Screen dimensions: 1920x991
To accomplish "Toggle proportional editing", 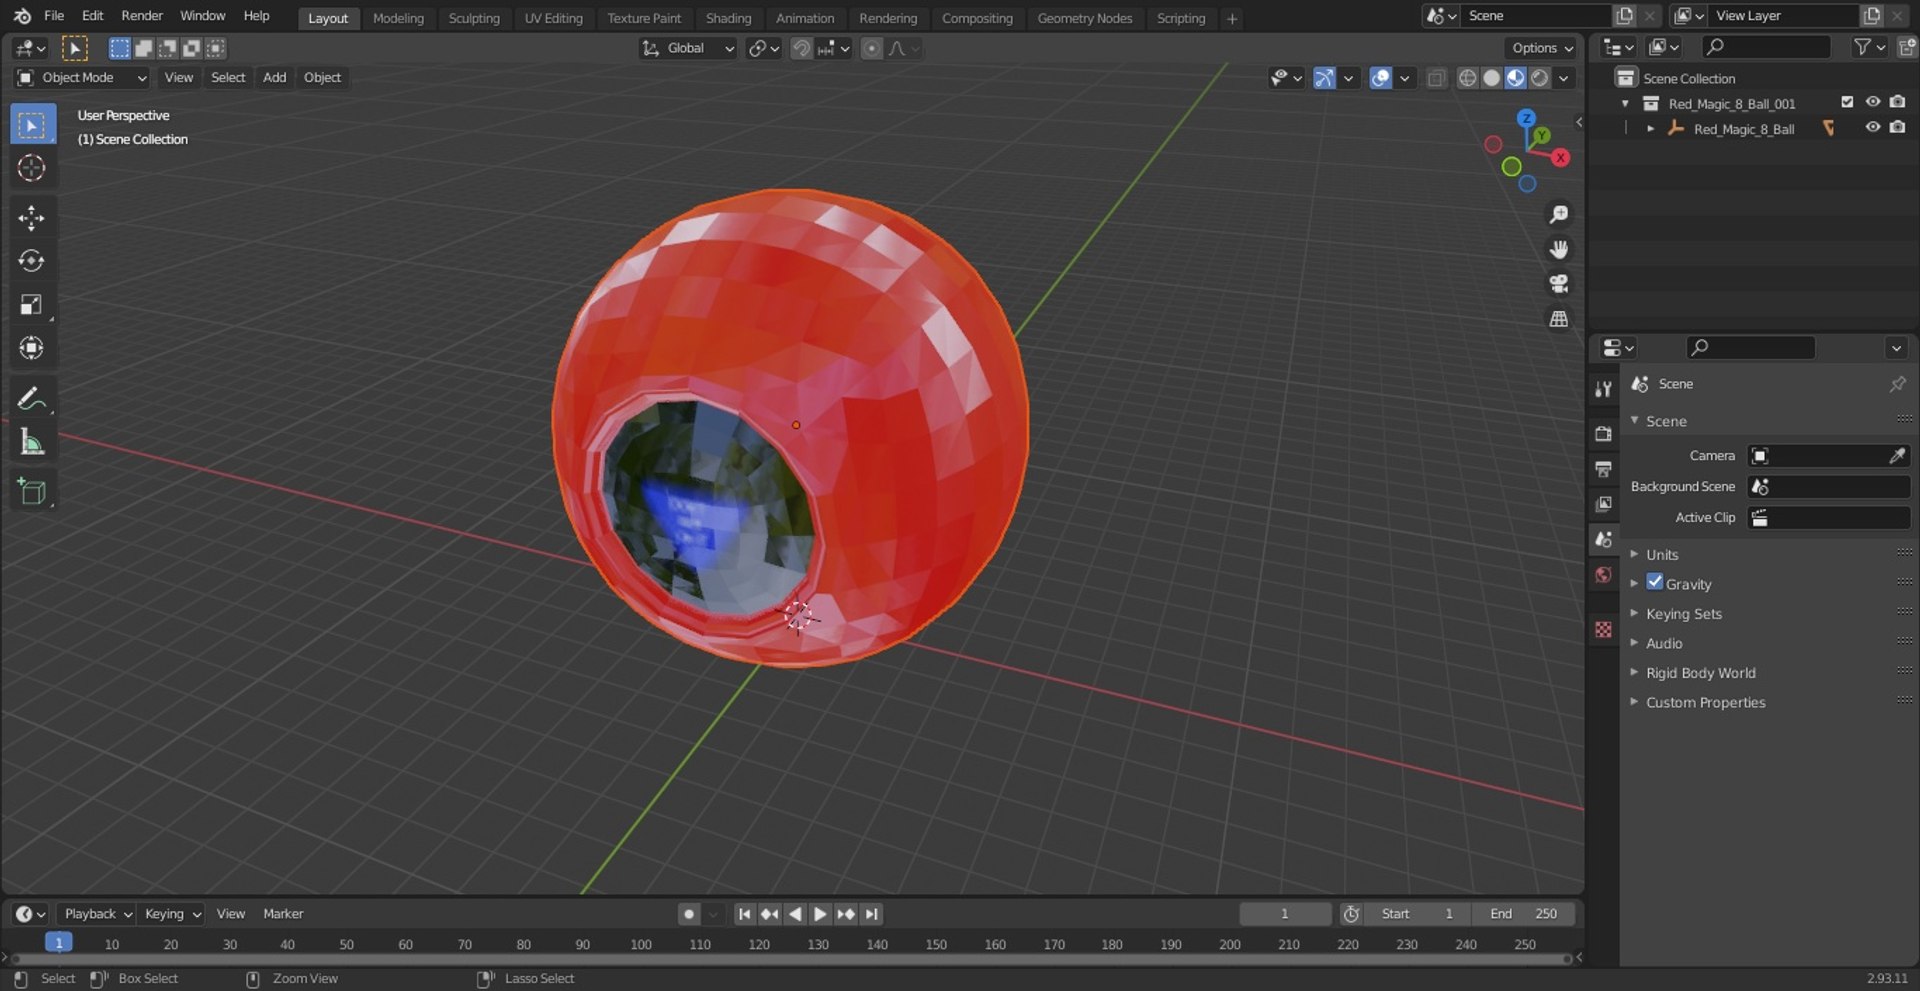I will (x=872, y=48).
